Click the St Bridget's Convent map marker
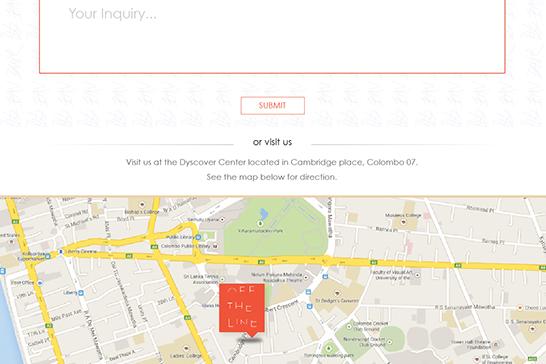The image size is (546, 364). coord(337,293)
